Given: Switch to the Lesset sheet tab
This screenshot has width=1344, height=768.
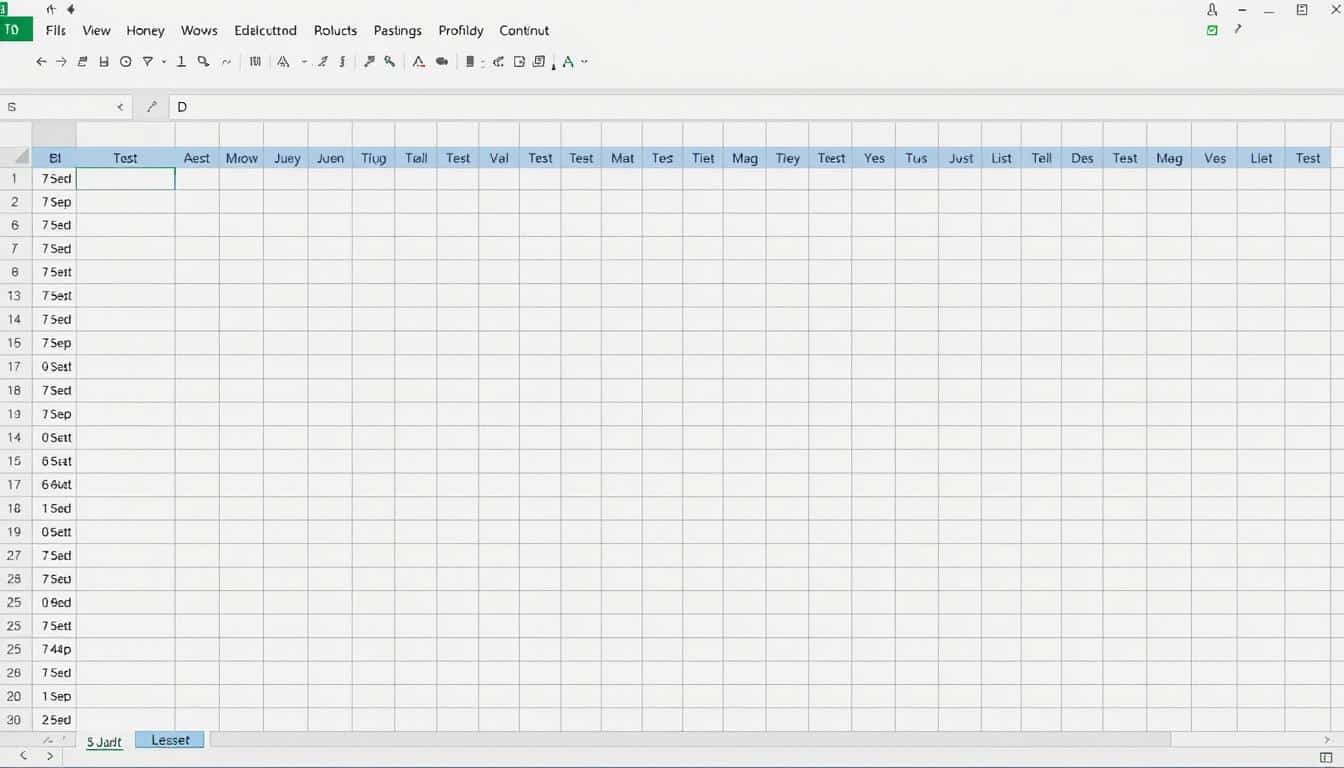Looking at the screenshot, I should coord(170,740).
